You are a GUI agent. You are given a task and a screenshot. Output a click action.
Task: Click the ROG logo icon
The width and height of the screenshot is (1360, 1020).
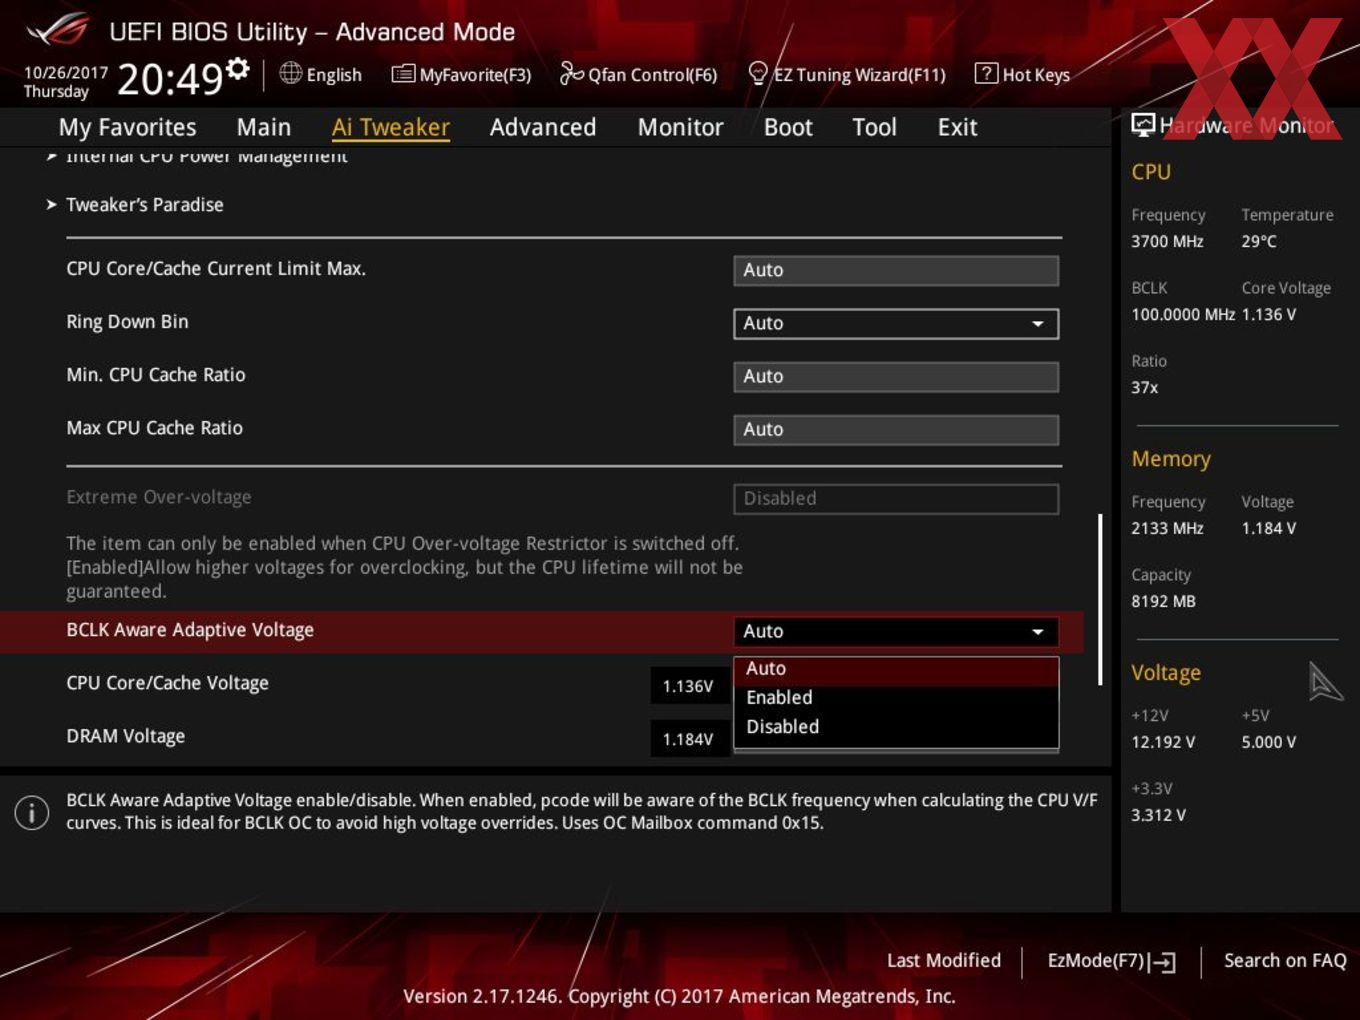[x=58, y=30]
